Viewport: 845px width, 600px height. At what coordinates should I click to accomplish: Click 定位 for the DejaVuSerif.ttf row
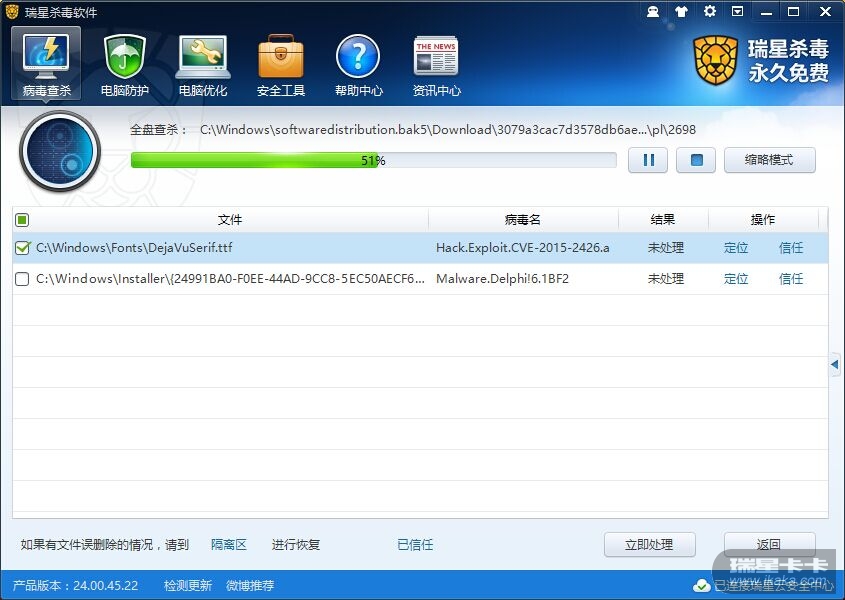pyautogui.click(x=736, y=248)
